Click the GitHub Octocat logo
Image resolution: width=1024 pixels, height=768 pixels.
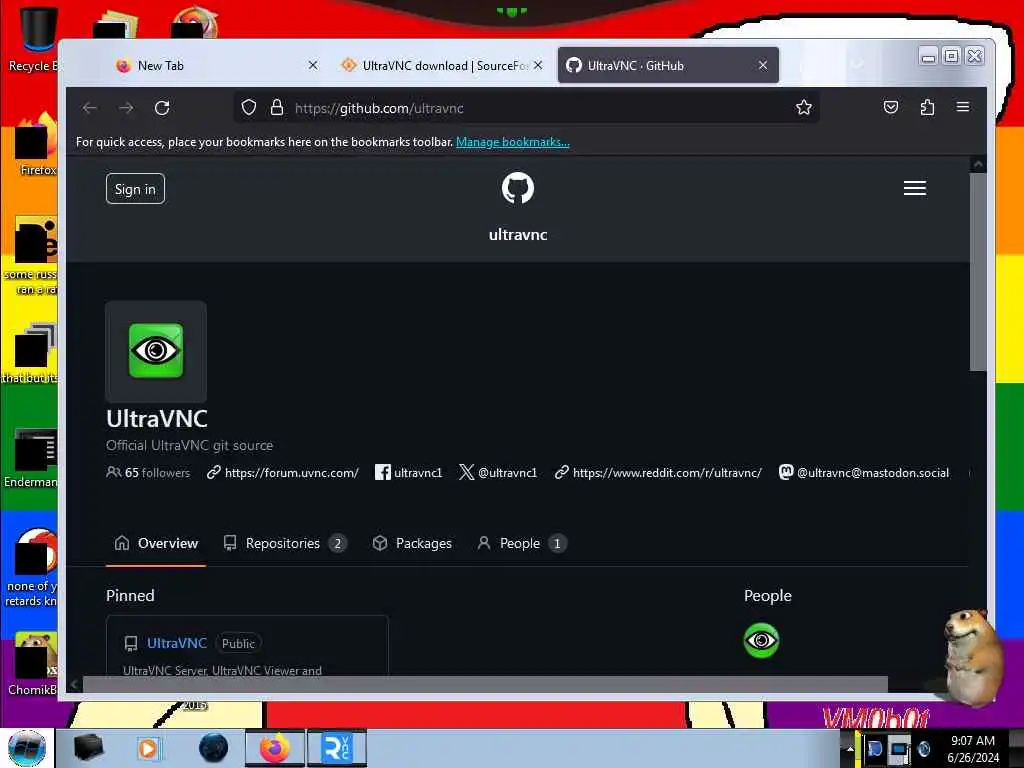pyautogui.click(x=518, y=188)
